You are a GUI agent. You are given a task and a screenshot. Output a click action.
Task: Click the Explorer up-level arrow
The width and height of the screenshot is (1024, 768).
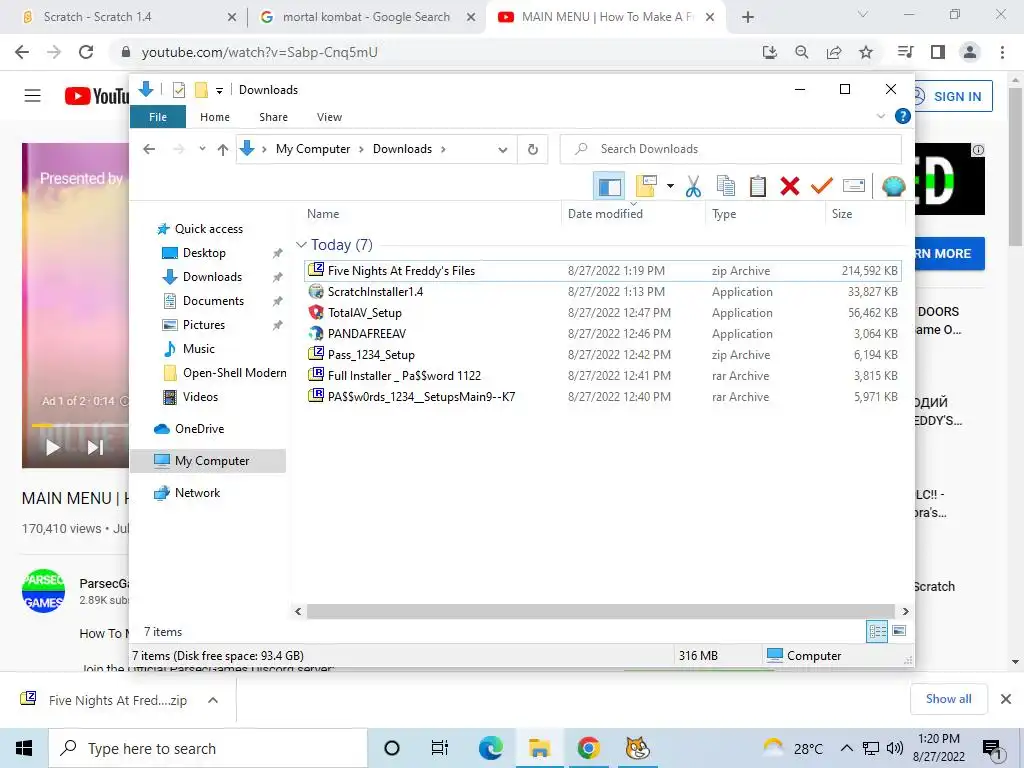[223, 150]
